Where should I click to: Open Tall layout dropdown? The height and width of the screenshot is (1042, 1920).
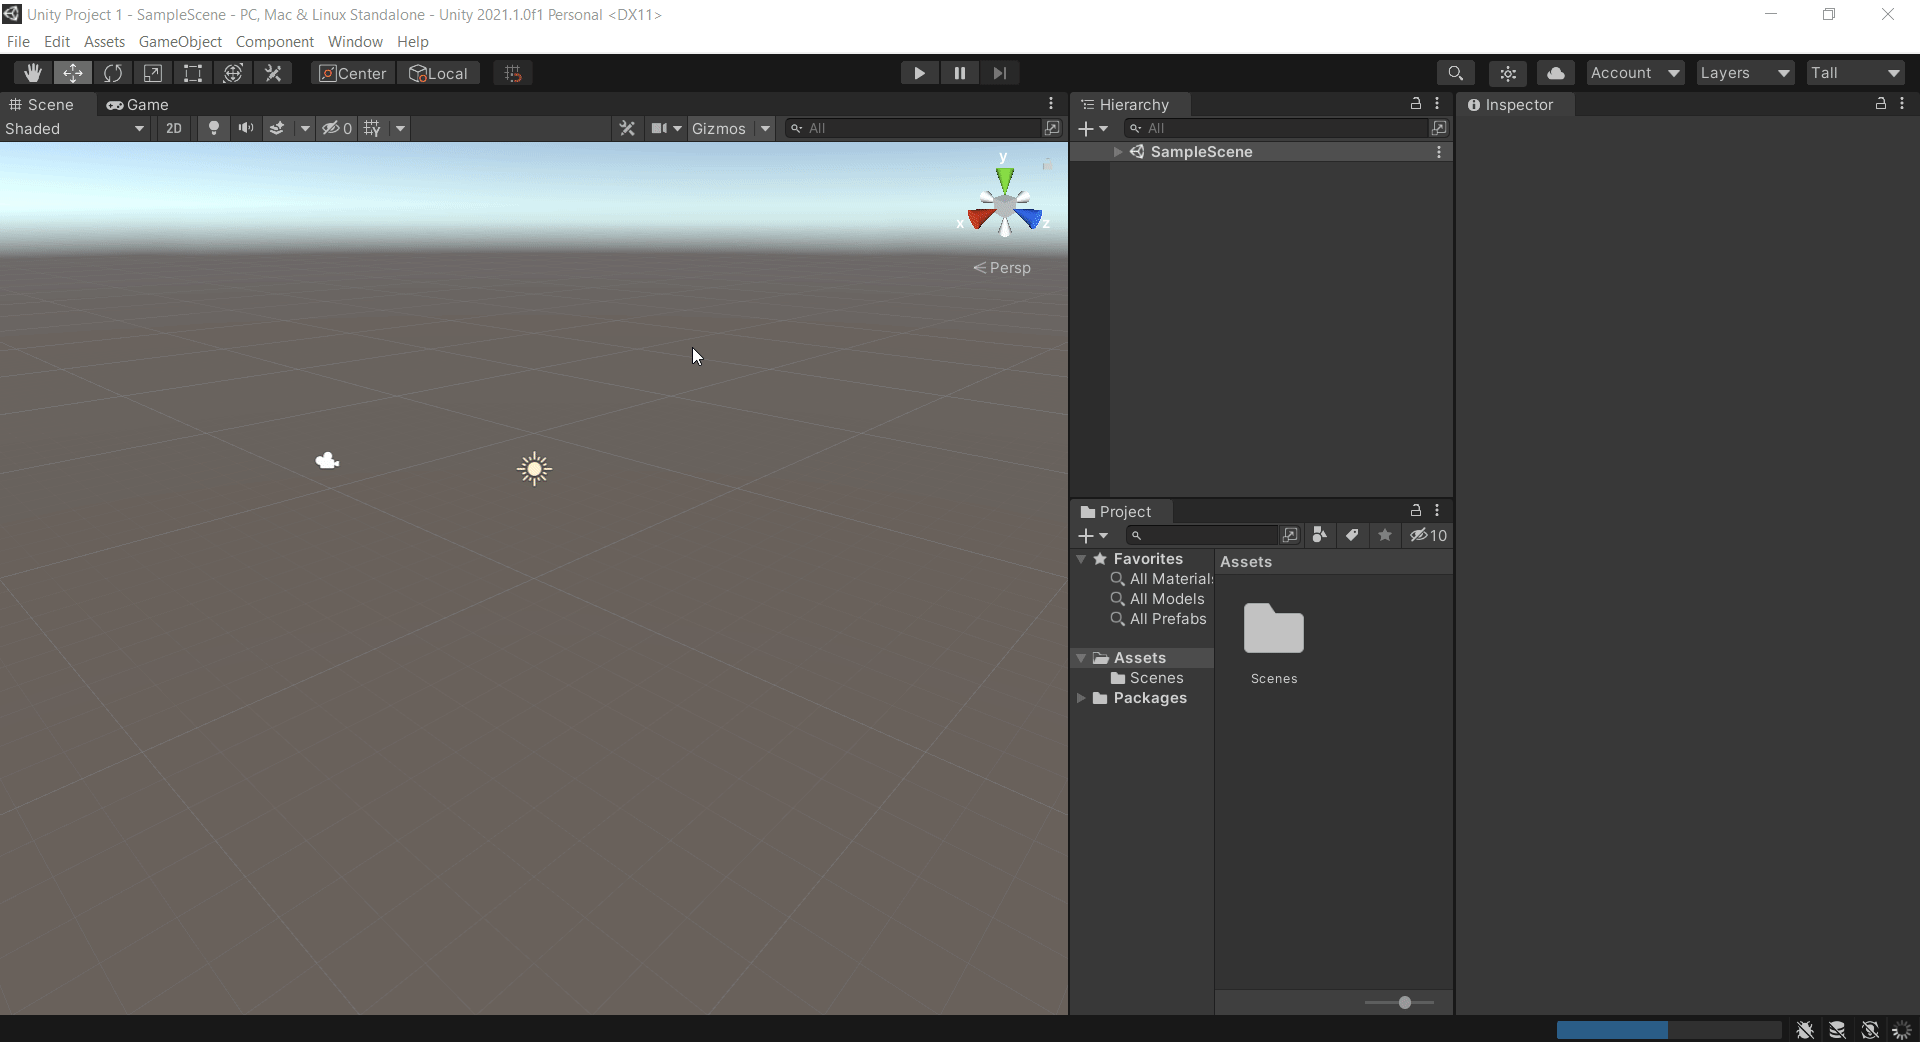point(1855,73)
